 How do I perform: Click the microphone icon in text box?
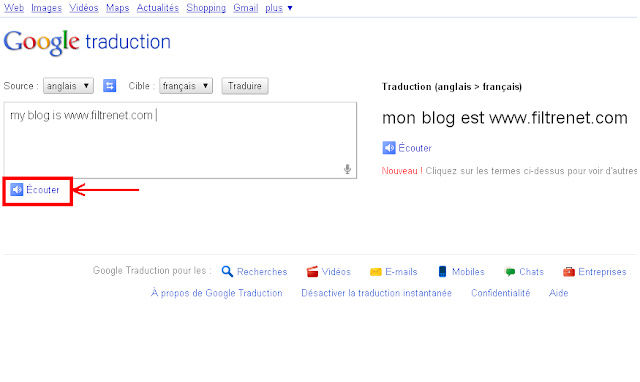coord(347,169)
